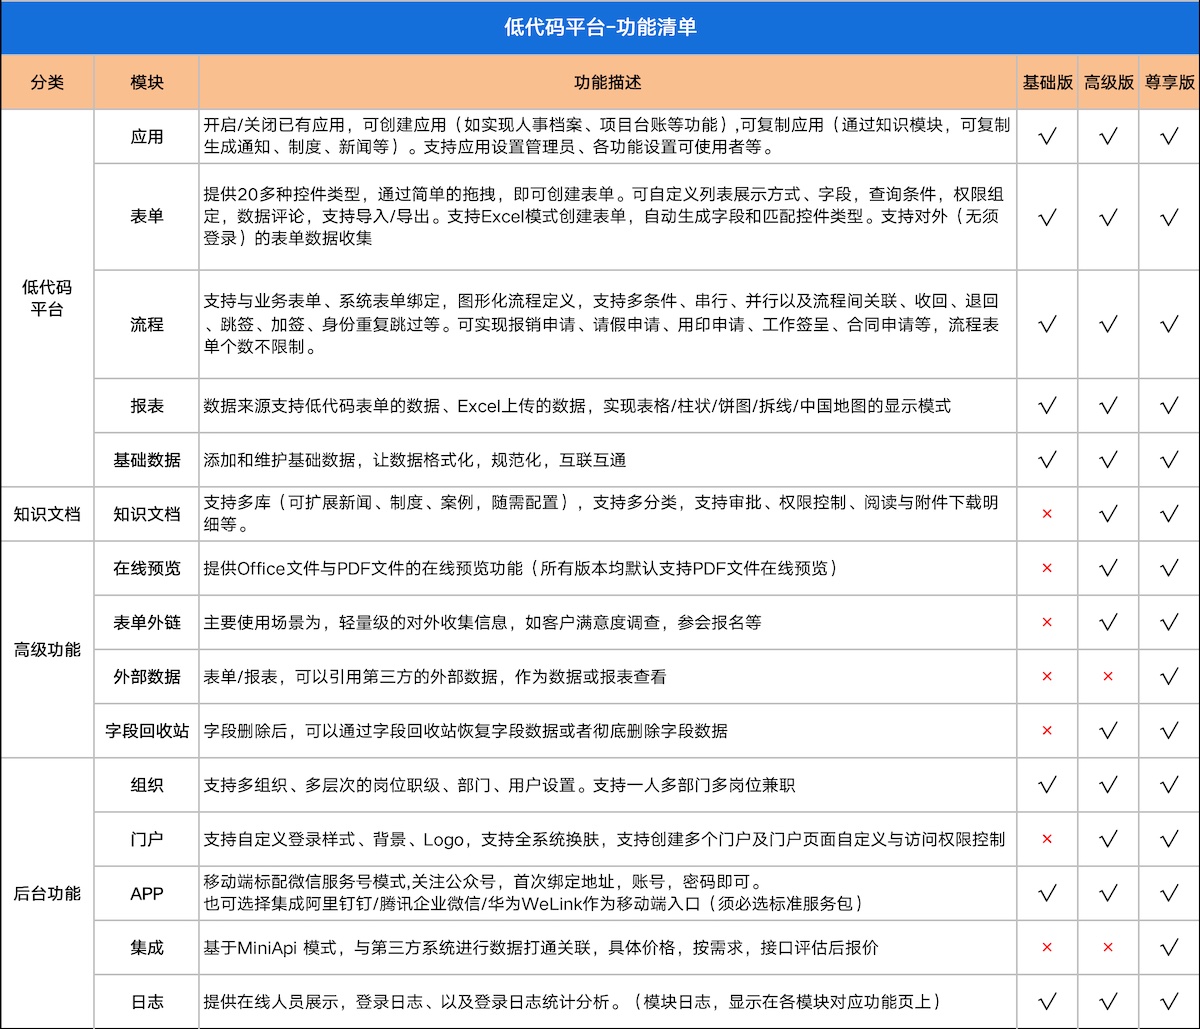This screenshot has width=1200, height=1029.
Task: Click the red X for 表单外链 under 基础版
Action: pos(1047,622)
